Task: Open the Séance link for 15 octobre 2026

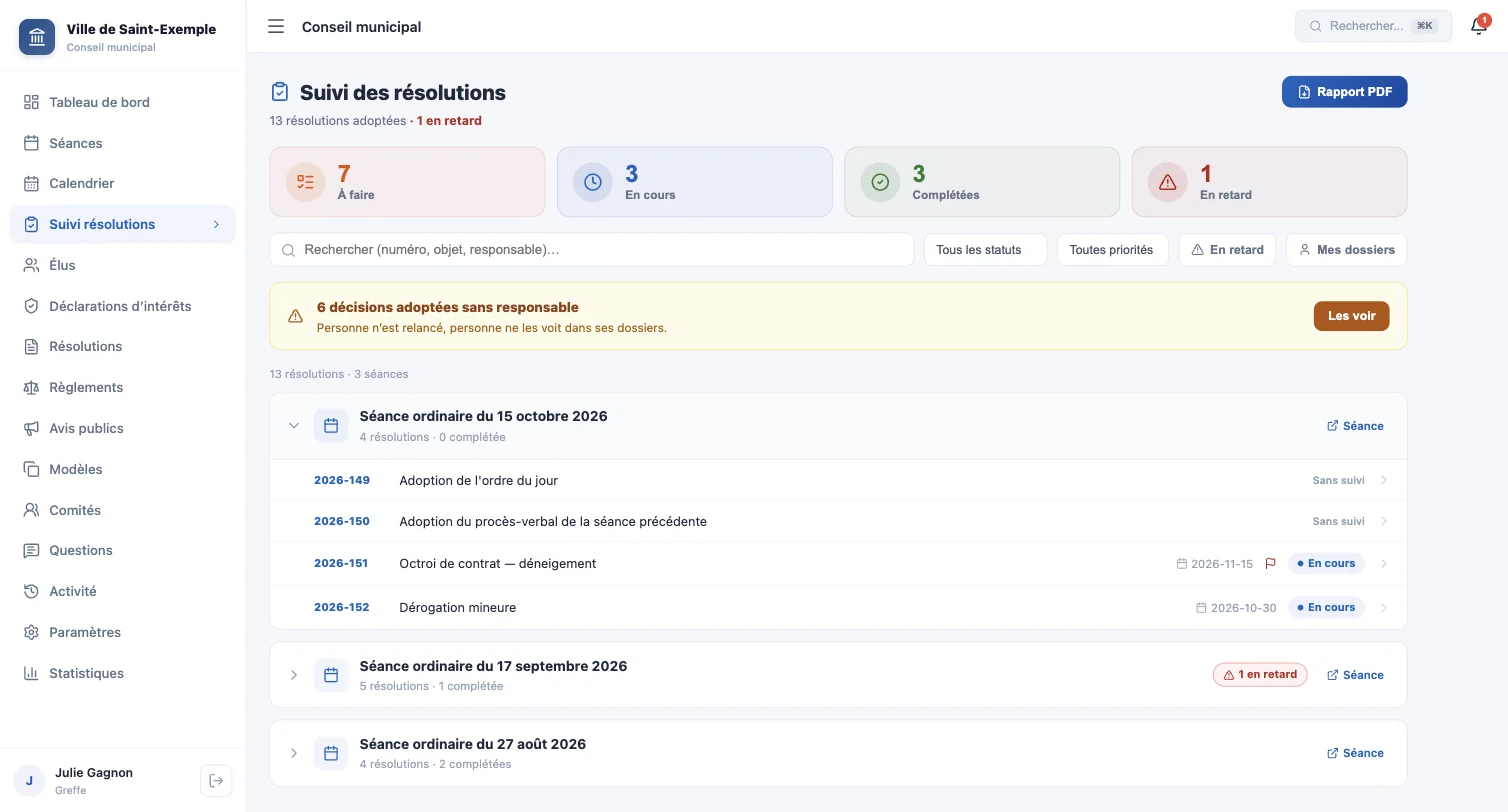Action: (x=1355, y=426)
